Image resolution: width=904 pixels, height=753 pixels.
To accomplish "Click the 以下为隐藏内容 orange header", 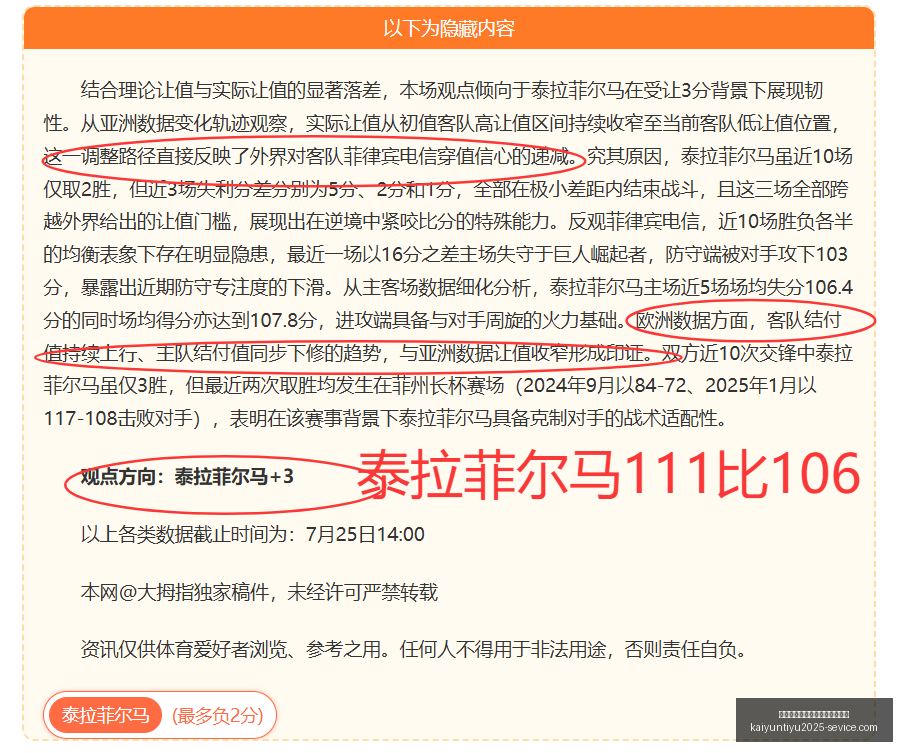I will click(449, 28).
